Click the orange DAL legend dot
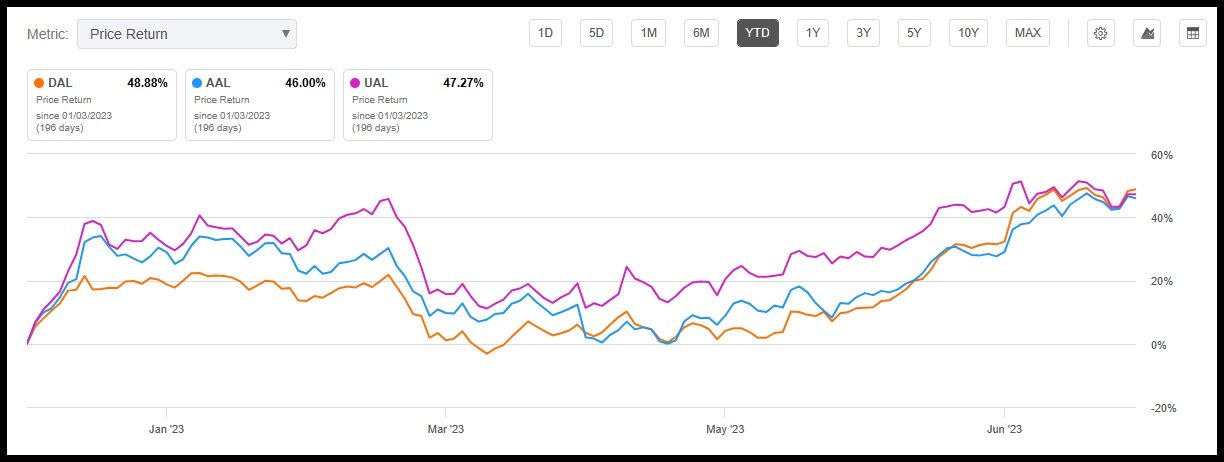Image resolution: width=1224 pixels, height=462 pixels. coord(39,83)
